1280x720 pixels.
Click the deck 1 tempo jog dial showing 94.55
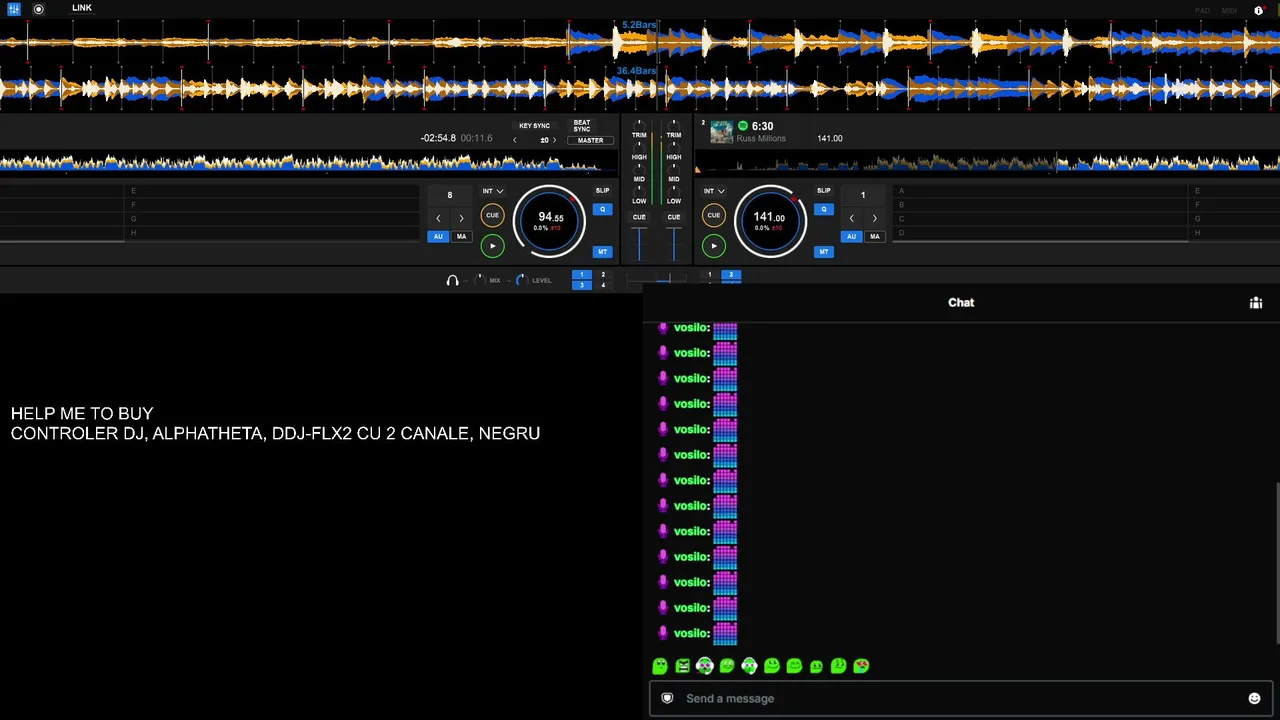[550, 220]
